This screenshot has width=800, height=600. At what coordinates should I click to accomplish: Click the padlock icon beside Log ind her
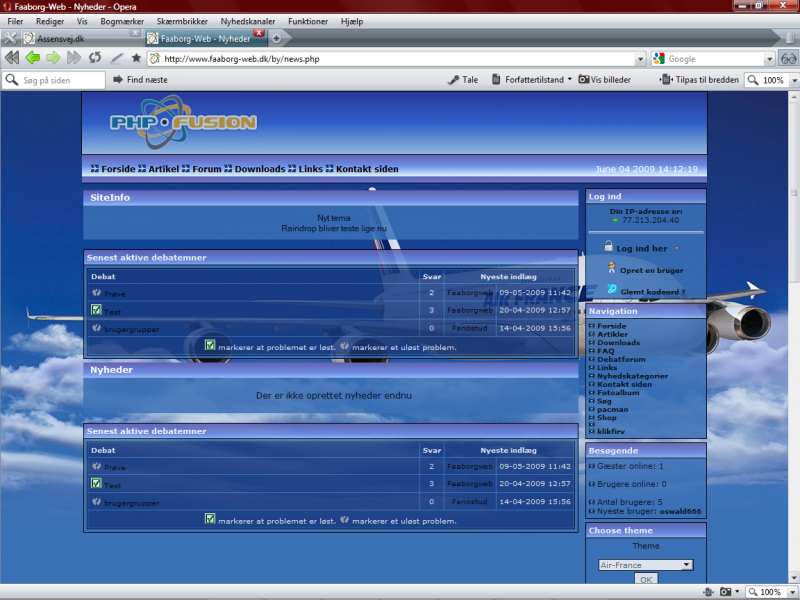tap(608, 246)
